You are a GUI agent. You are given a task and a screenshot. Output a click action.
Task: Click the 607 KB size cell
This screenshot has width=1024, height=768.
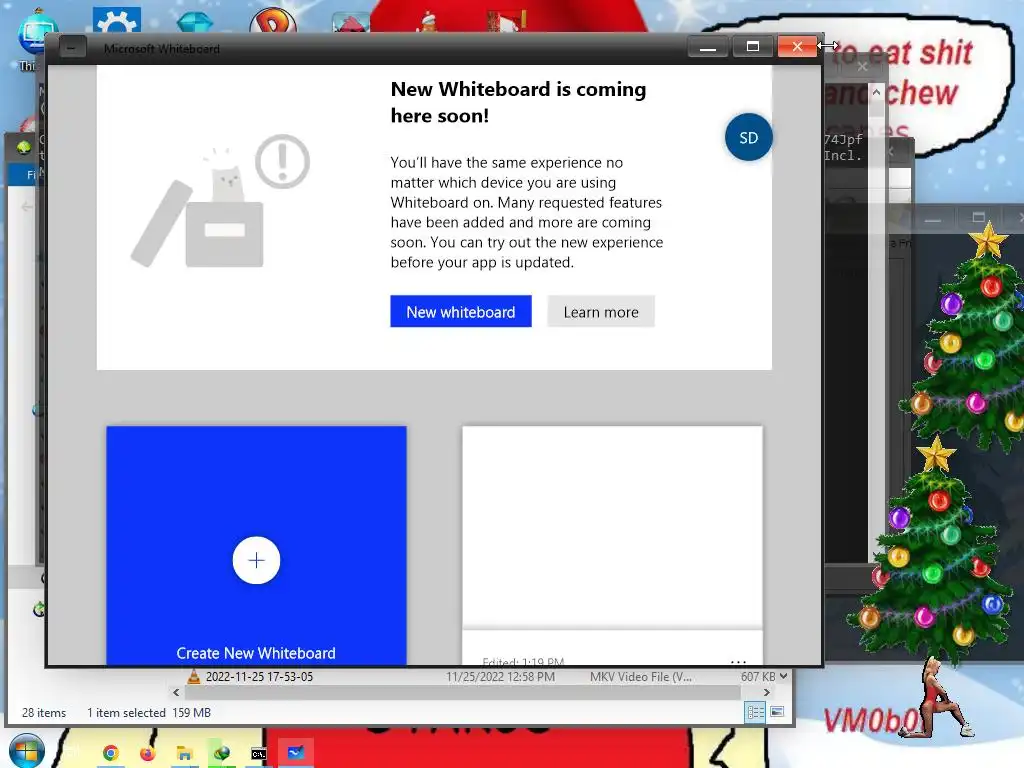[x=758, y=677]
